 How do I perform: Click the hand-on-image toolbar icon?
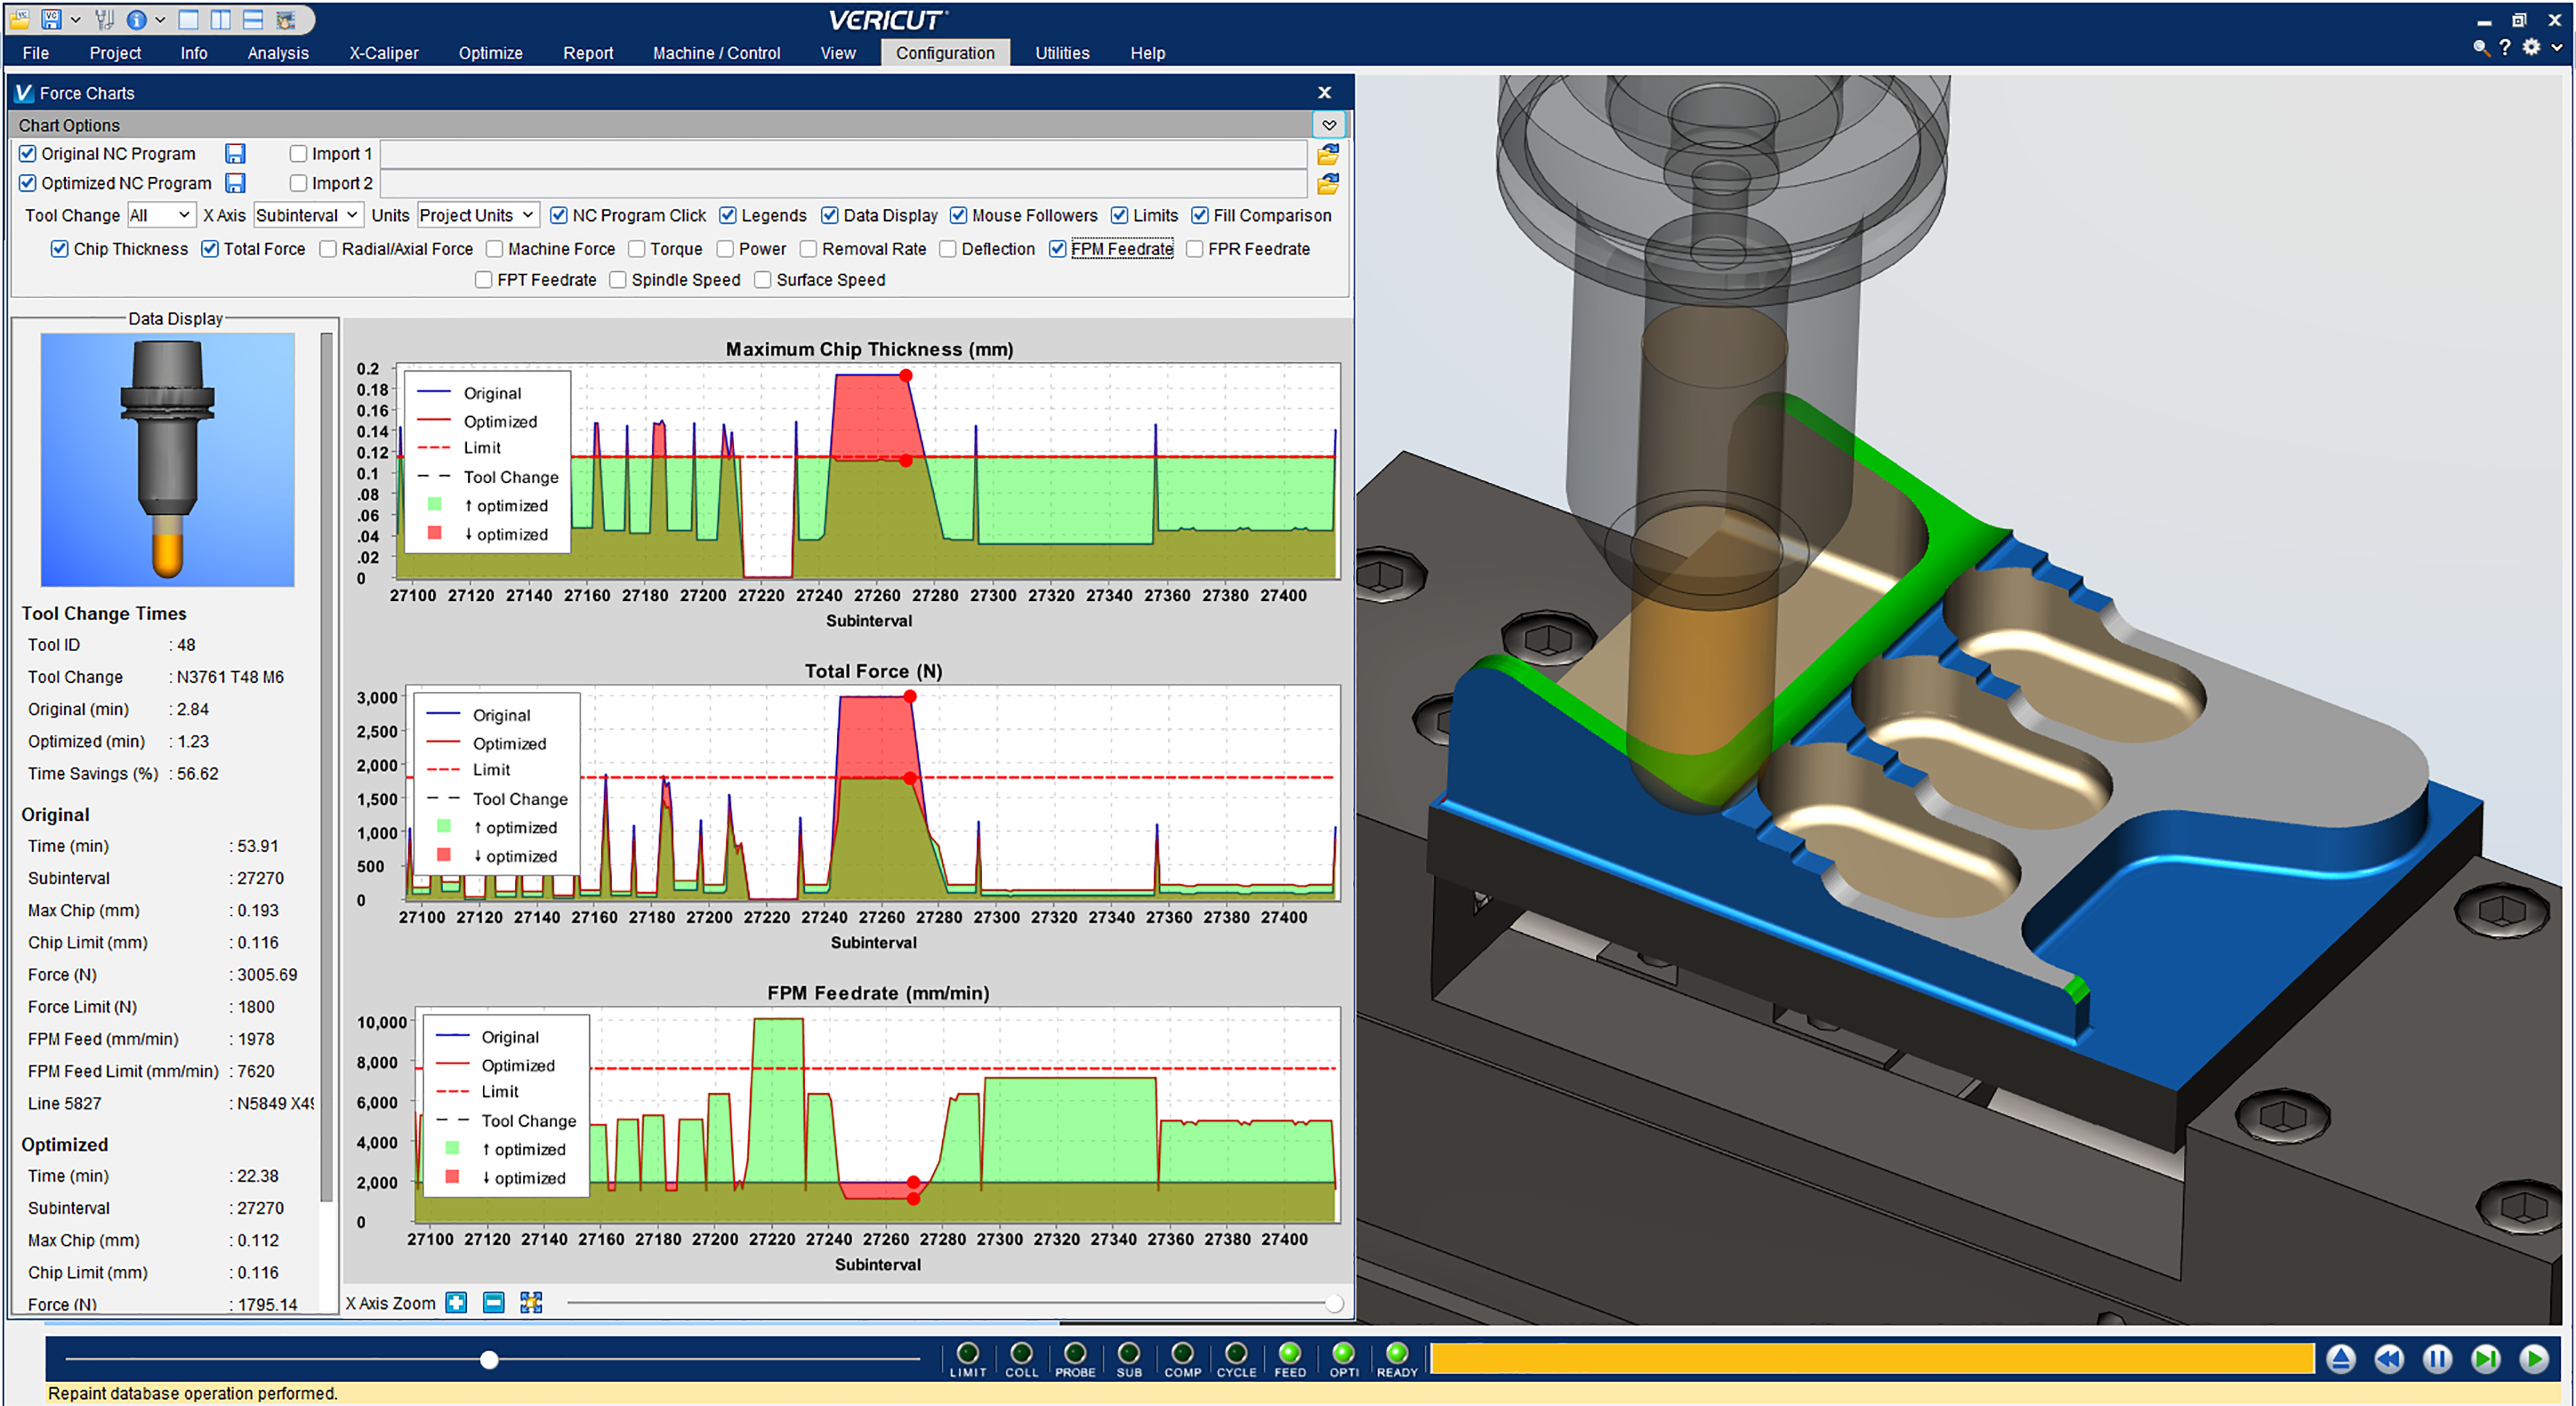point(285,19)
